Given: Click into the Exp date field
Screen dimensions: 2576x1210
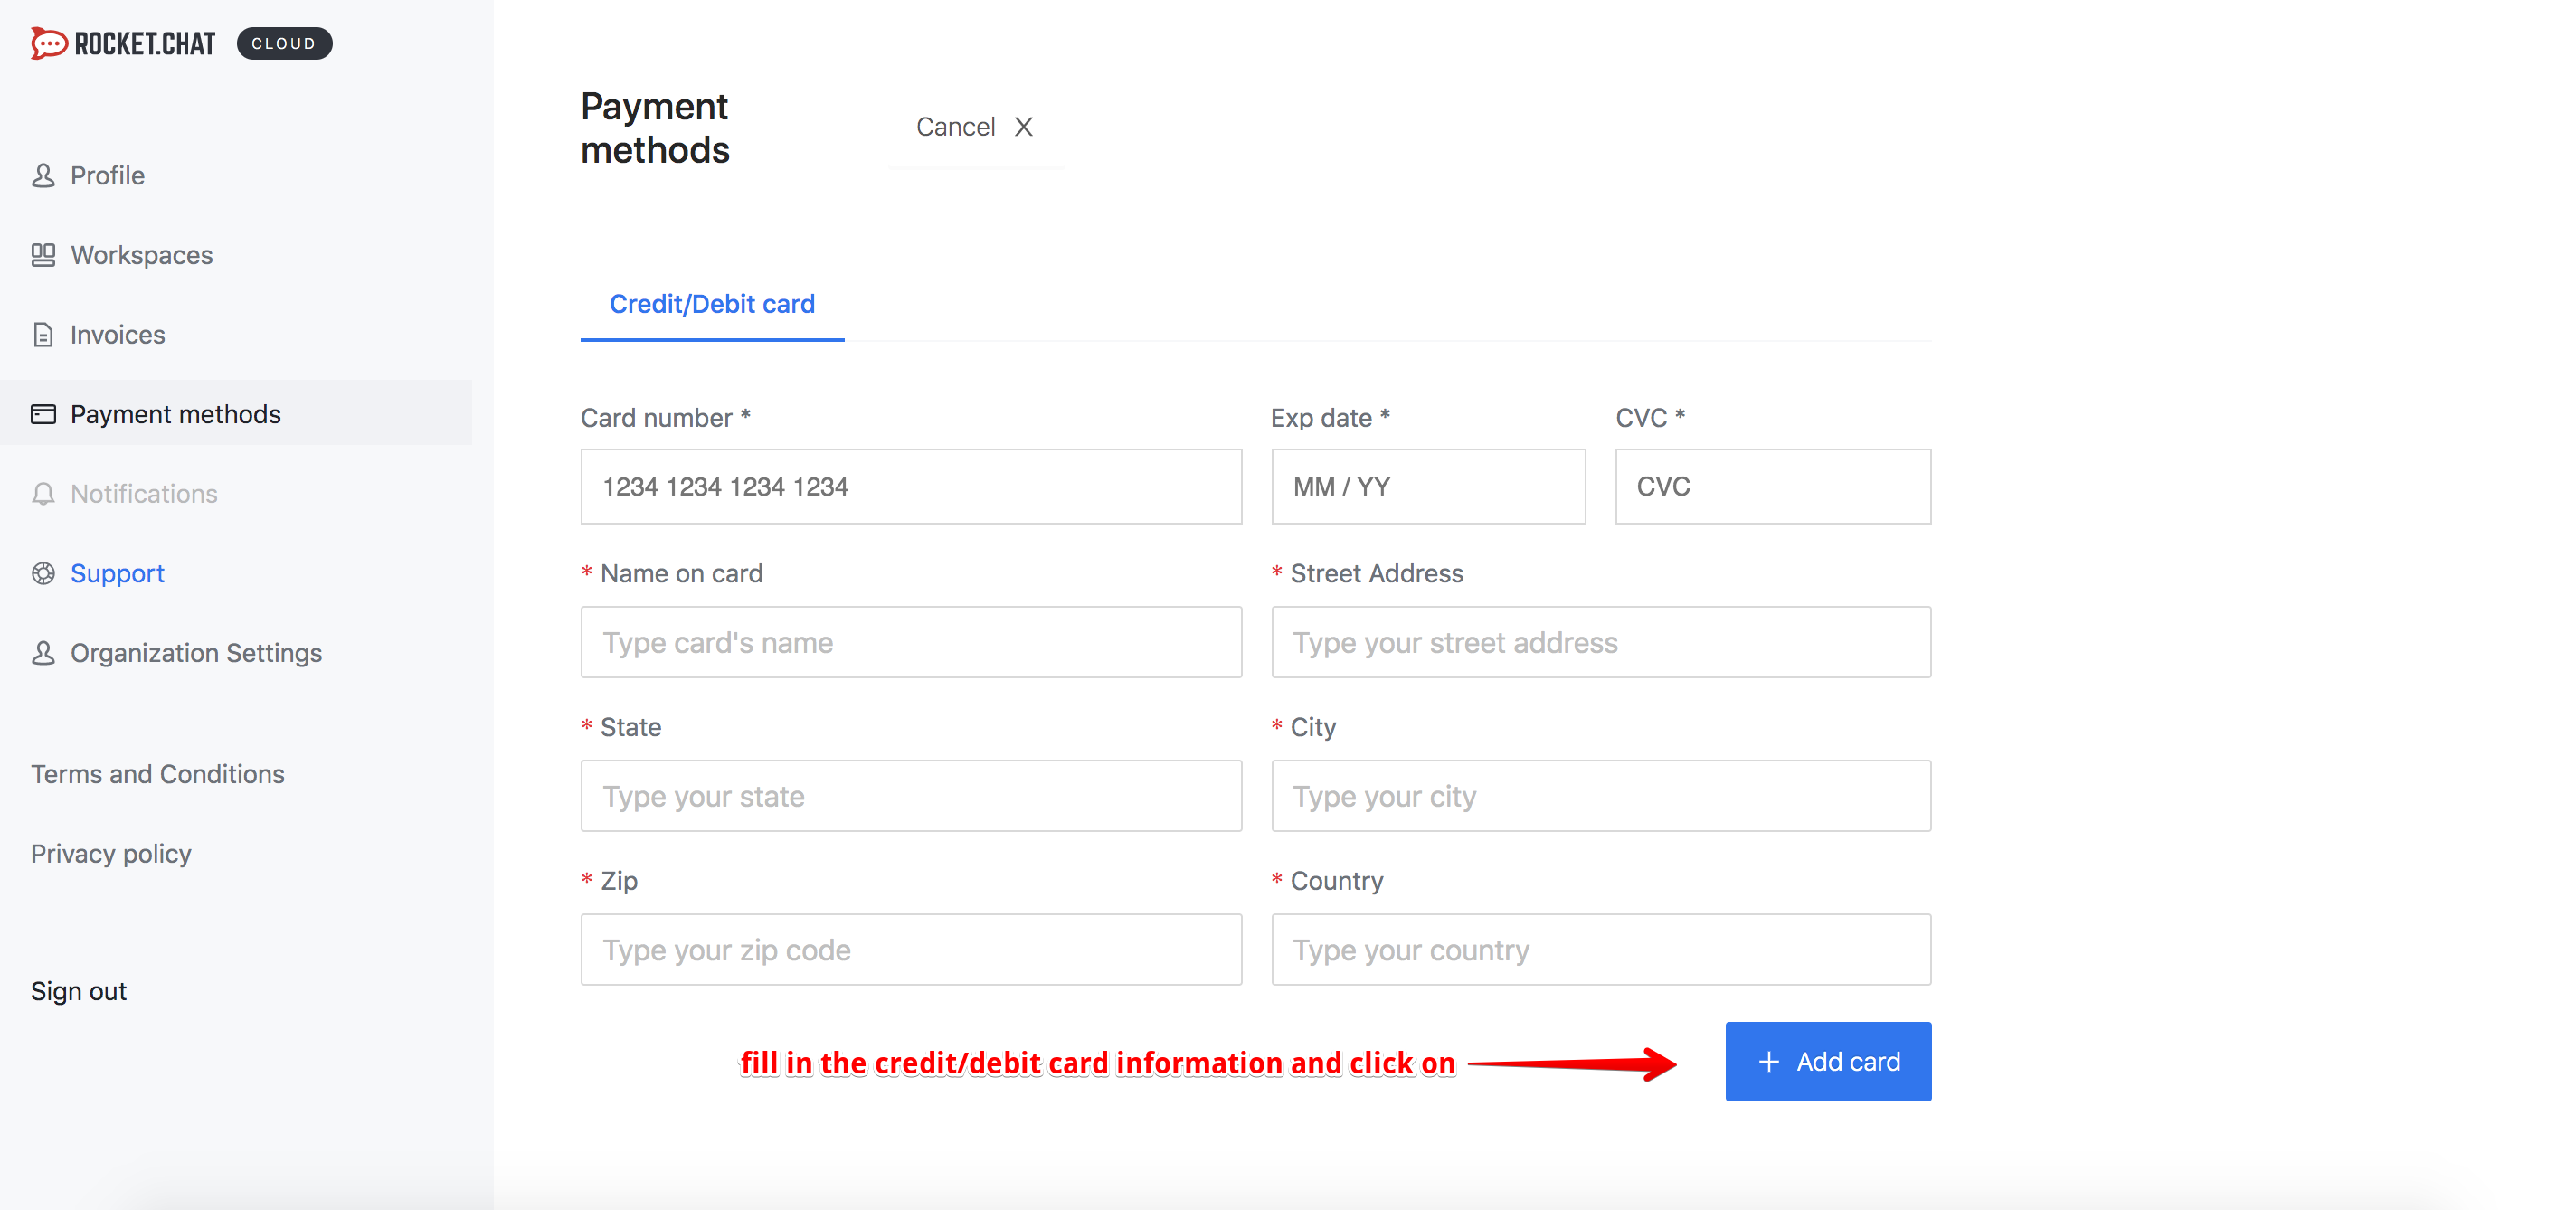Looking at the screenshot, I should [x=1428, y=487].
